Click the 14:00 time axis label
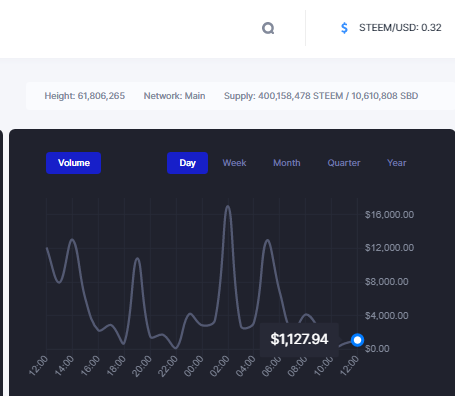This screenshot has height=396, width=455. click(x=64, y=366)
